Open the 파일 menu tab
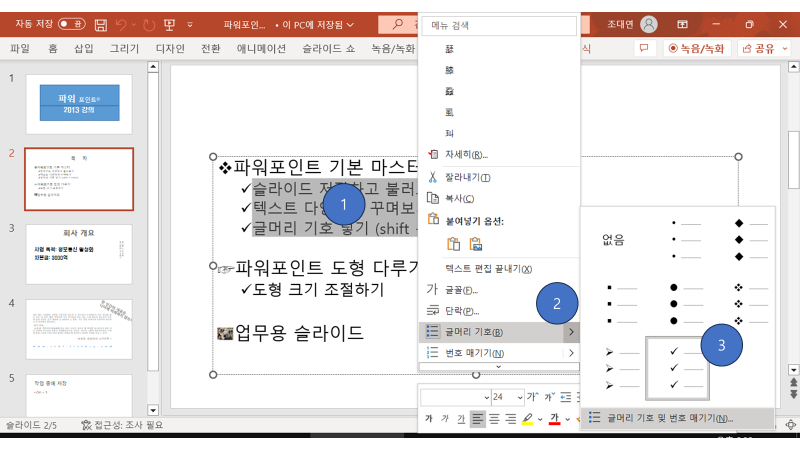This screenshot has height=450, width=800. [20, 48]
